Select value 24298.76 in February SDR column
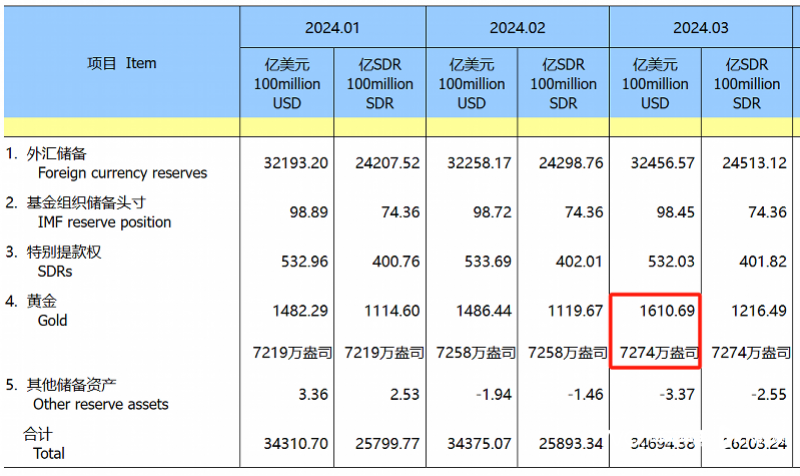 tap(571, 163)
